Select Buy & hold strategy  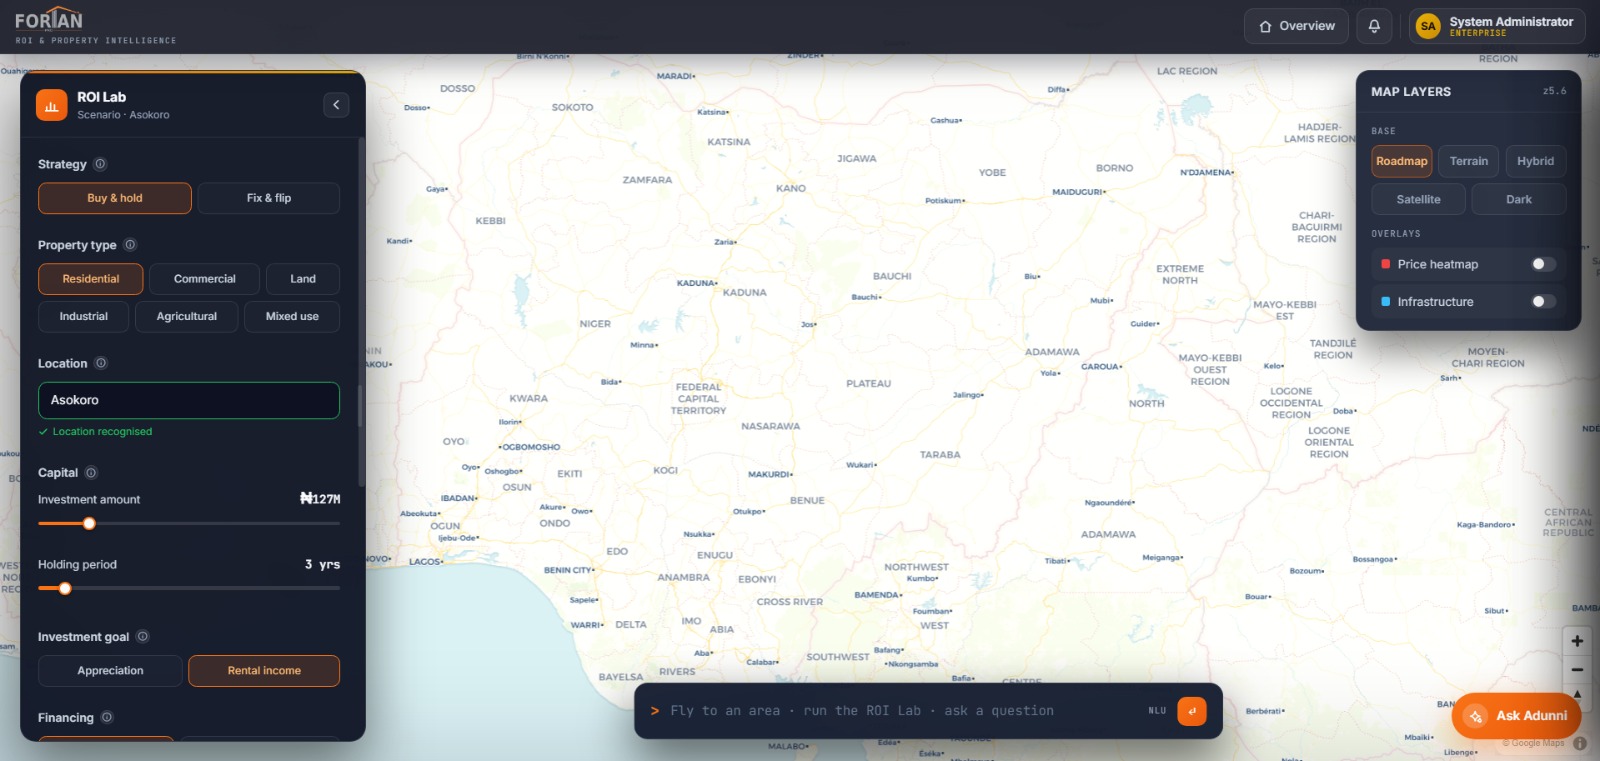(115, 198)
